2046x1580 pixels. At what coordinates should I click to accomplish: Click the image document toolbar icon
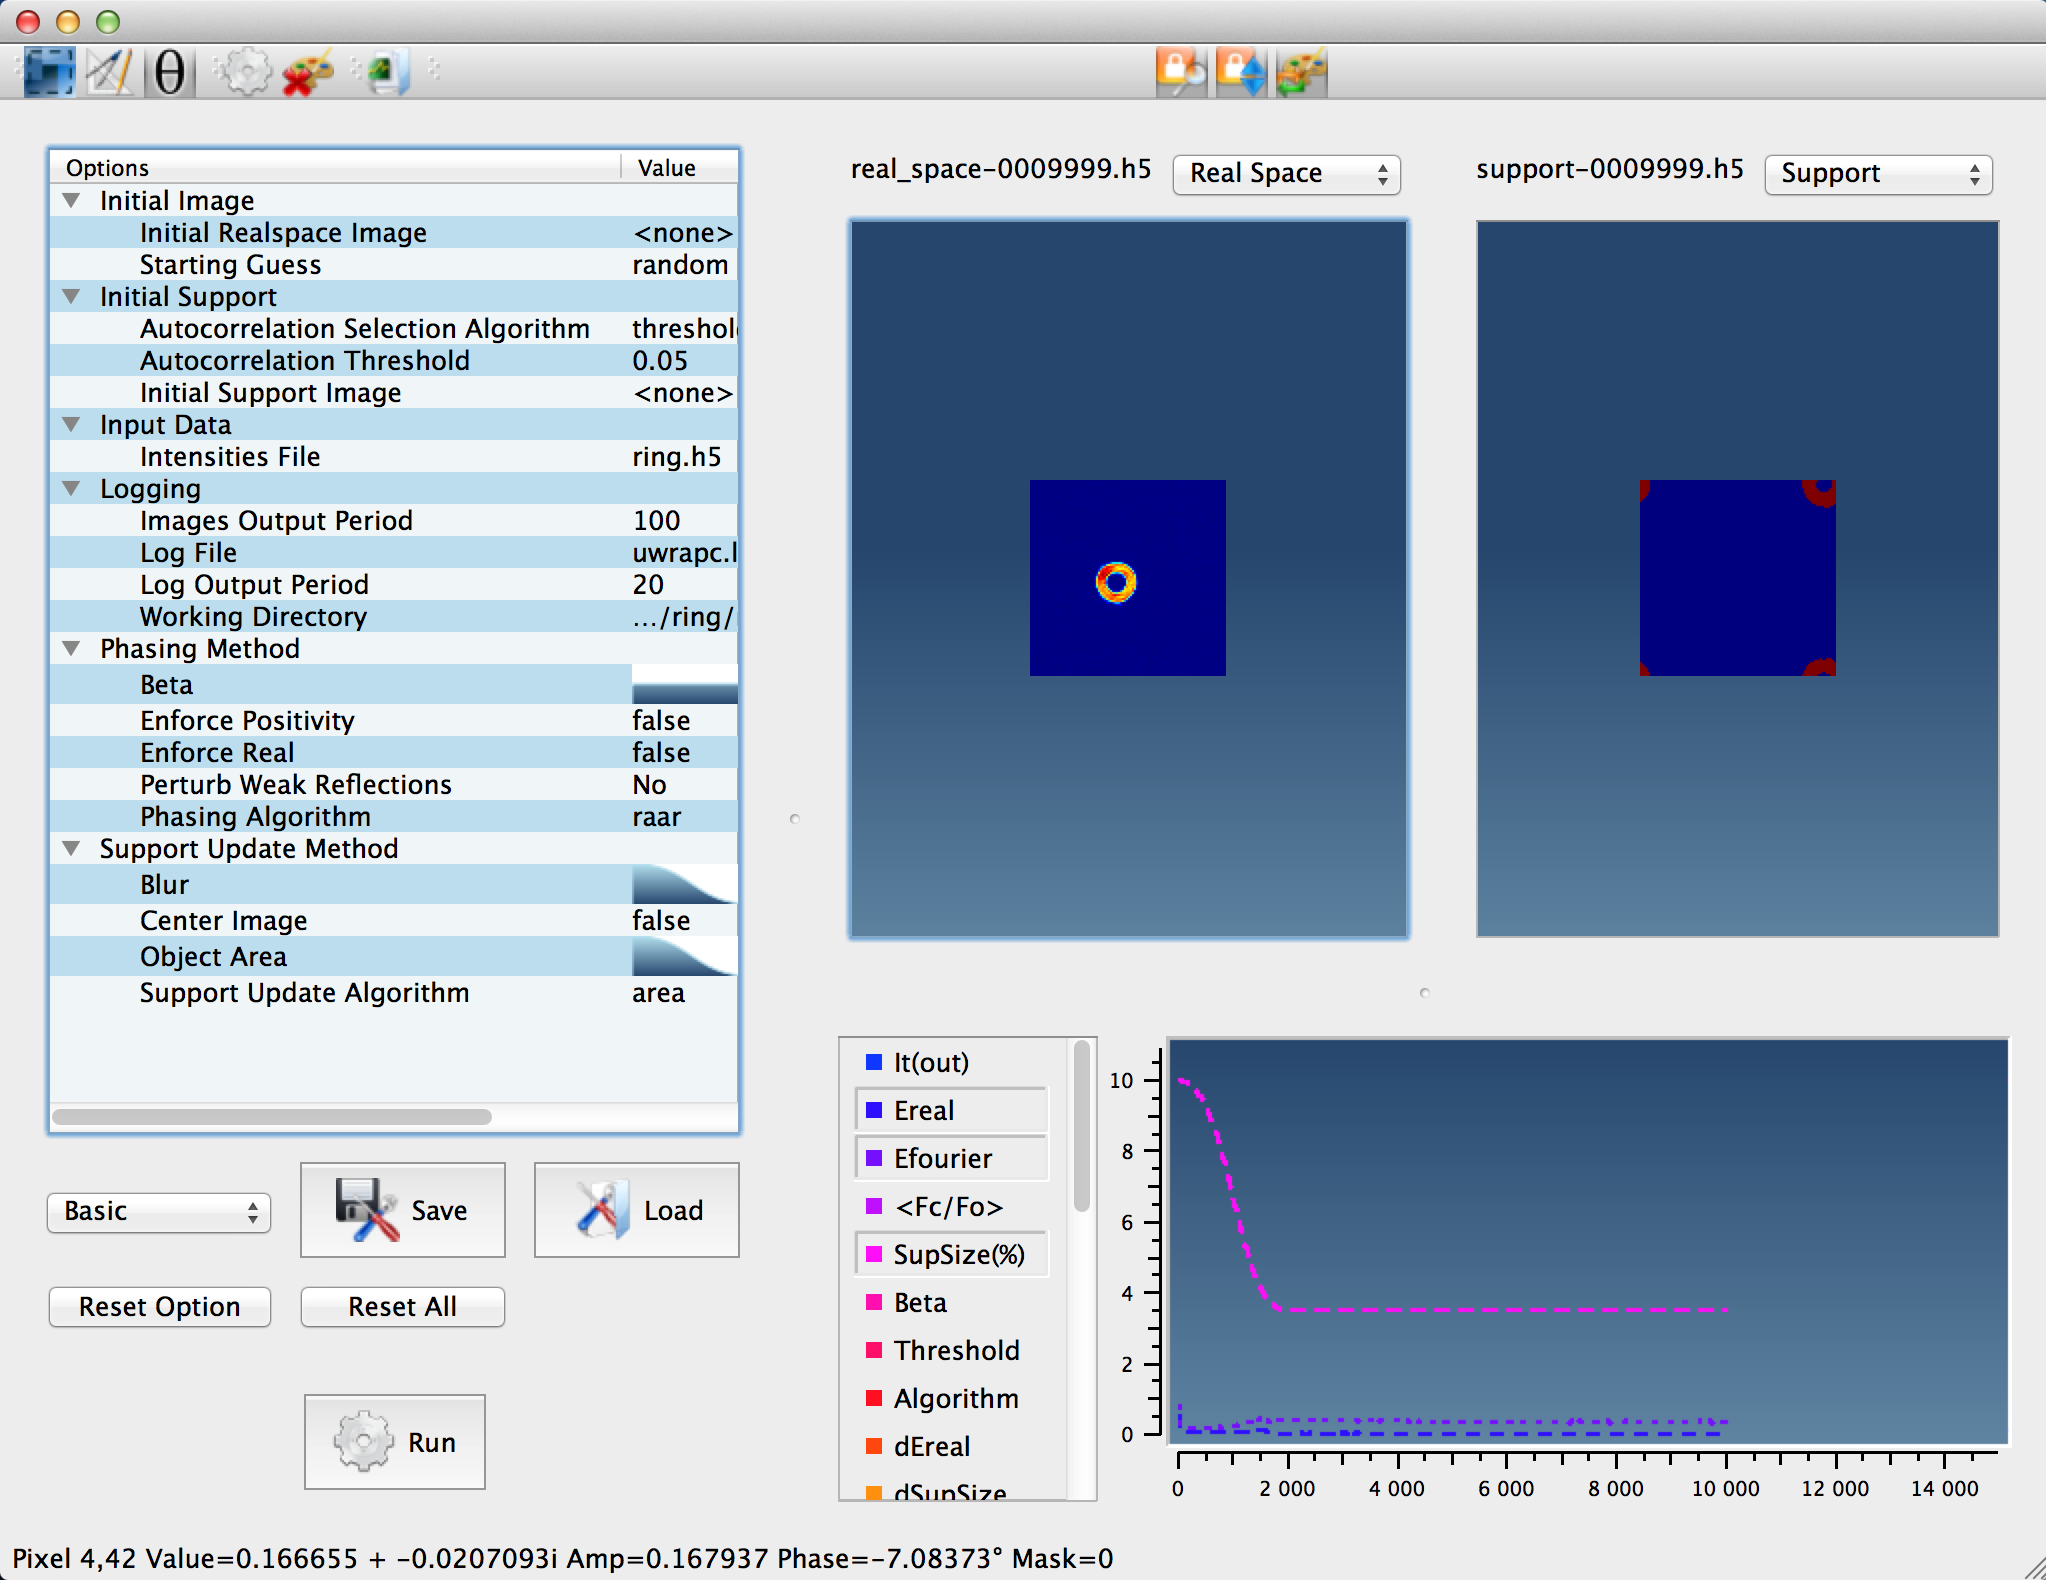coord(385,72)
